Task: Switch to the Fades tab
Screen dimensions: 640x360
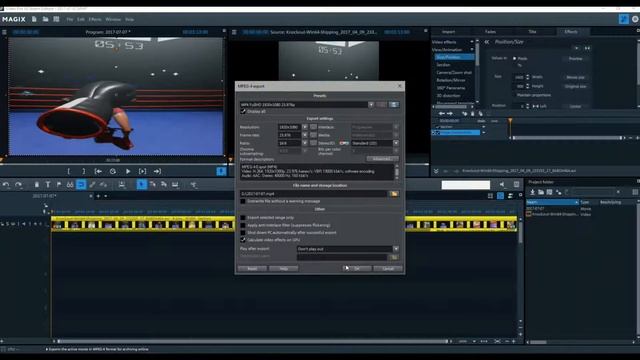Action: 490,32
